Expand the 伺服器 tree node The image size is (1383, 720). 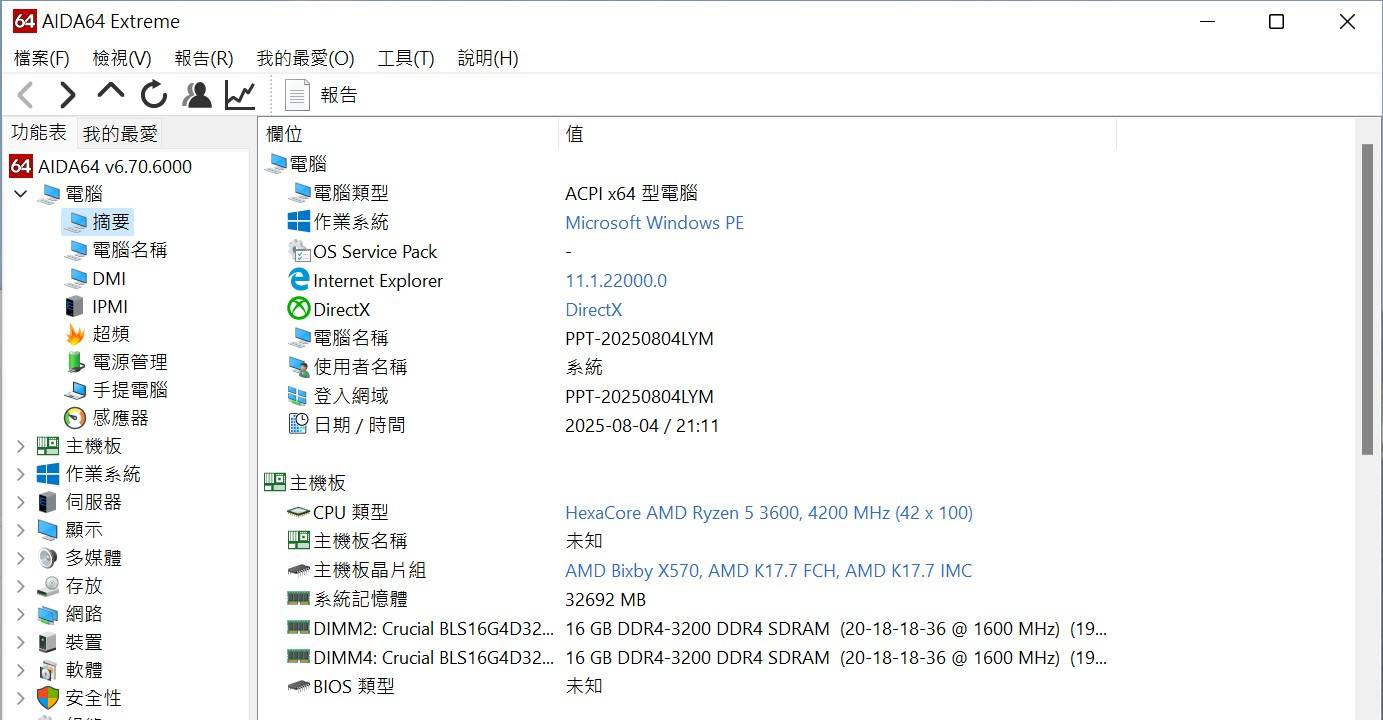click(20, 502)
